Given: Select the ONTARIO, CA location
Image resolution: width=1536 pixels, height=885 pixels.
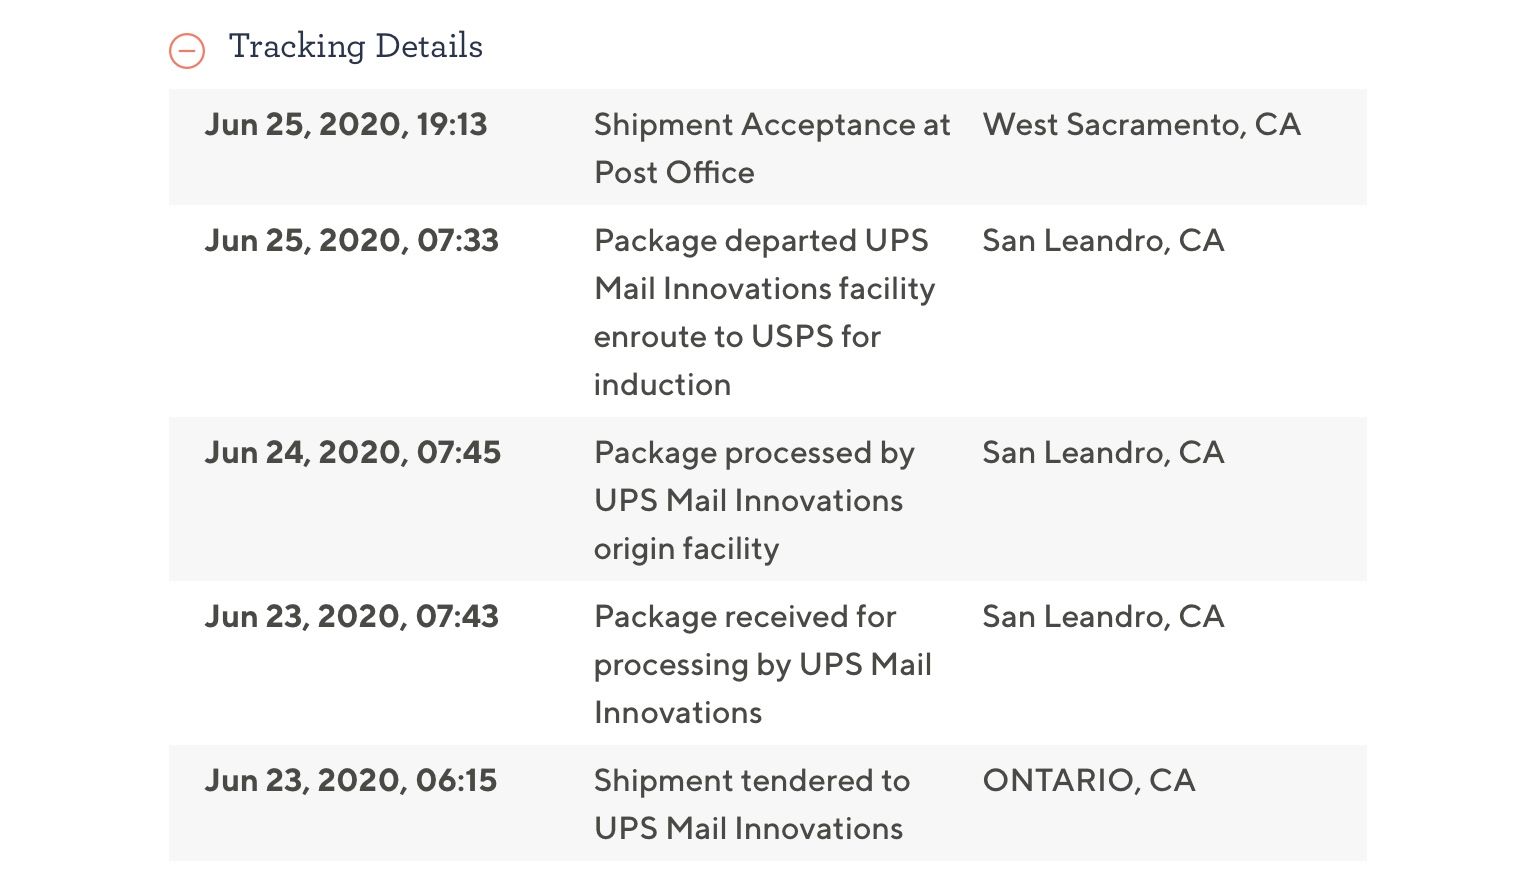Looking at the screenshot, I should 1089,781.
